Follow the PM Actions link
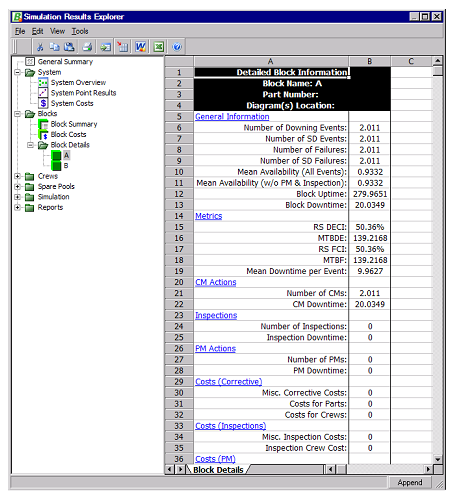 click(x=215, y=348)
